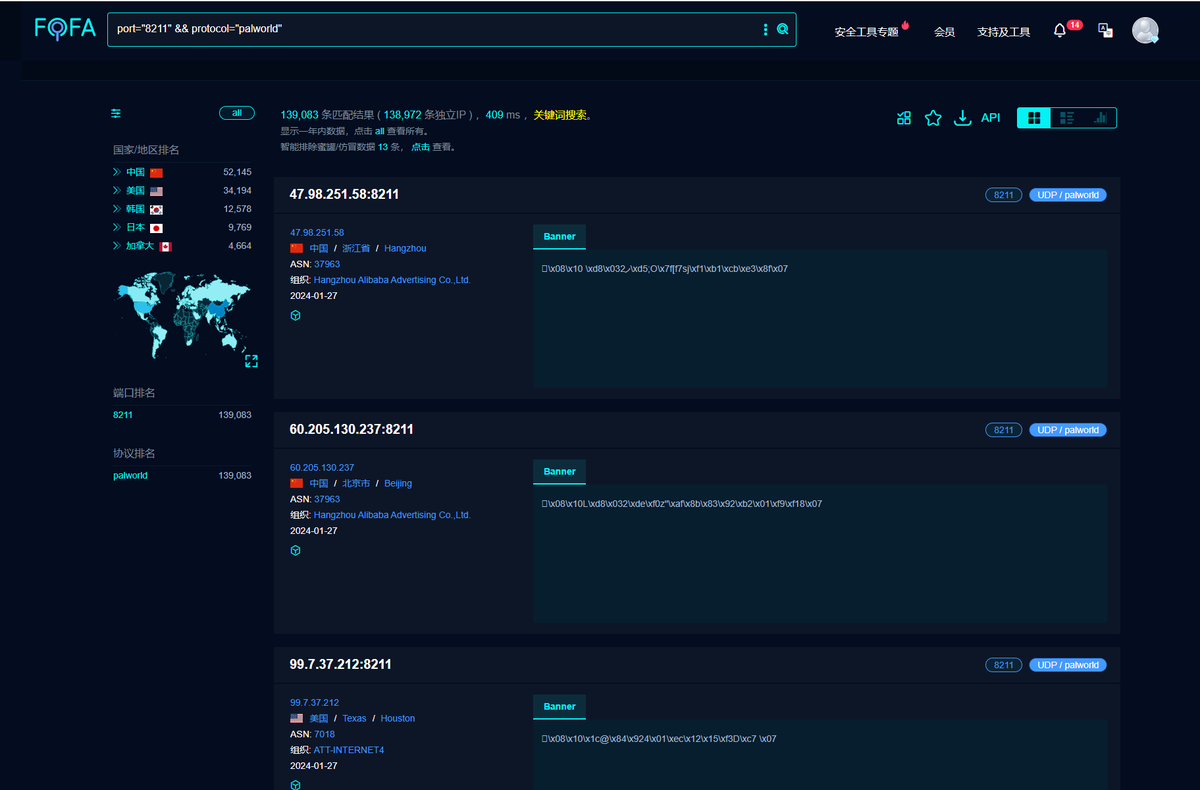Click the 60.205.130.237 IP link
Viewport: 1200px width, 790px height.
click(x=322, y=467)
